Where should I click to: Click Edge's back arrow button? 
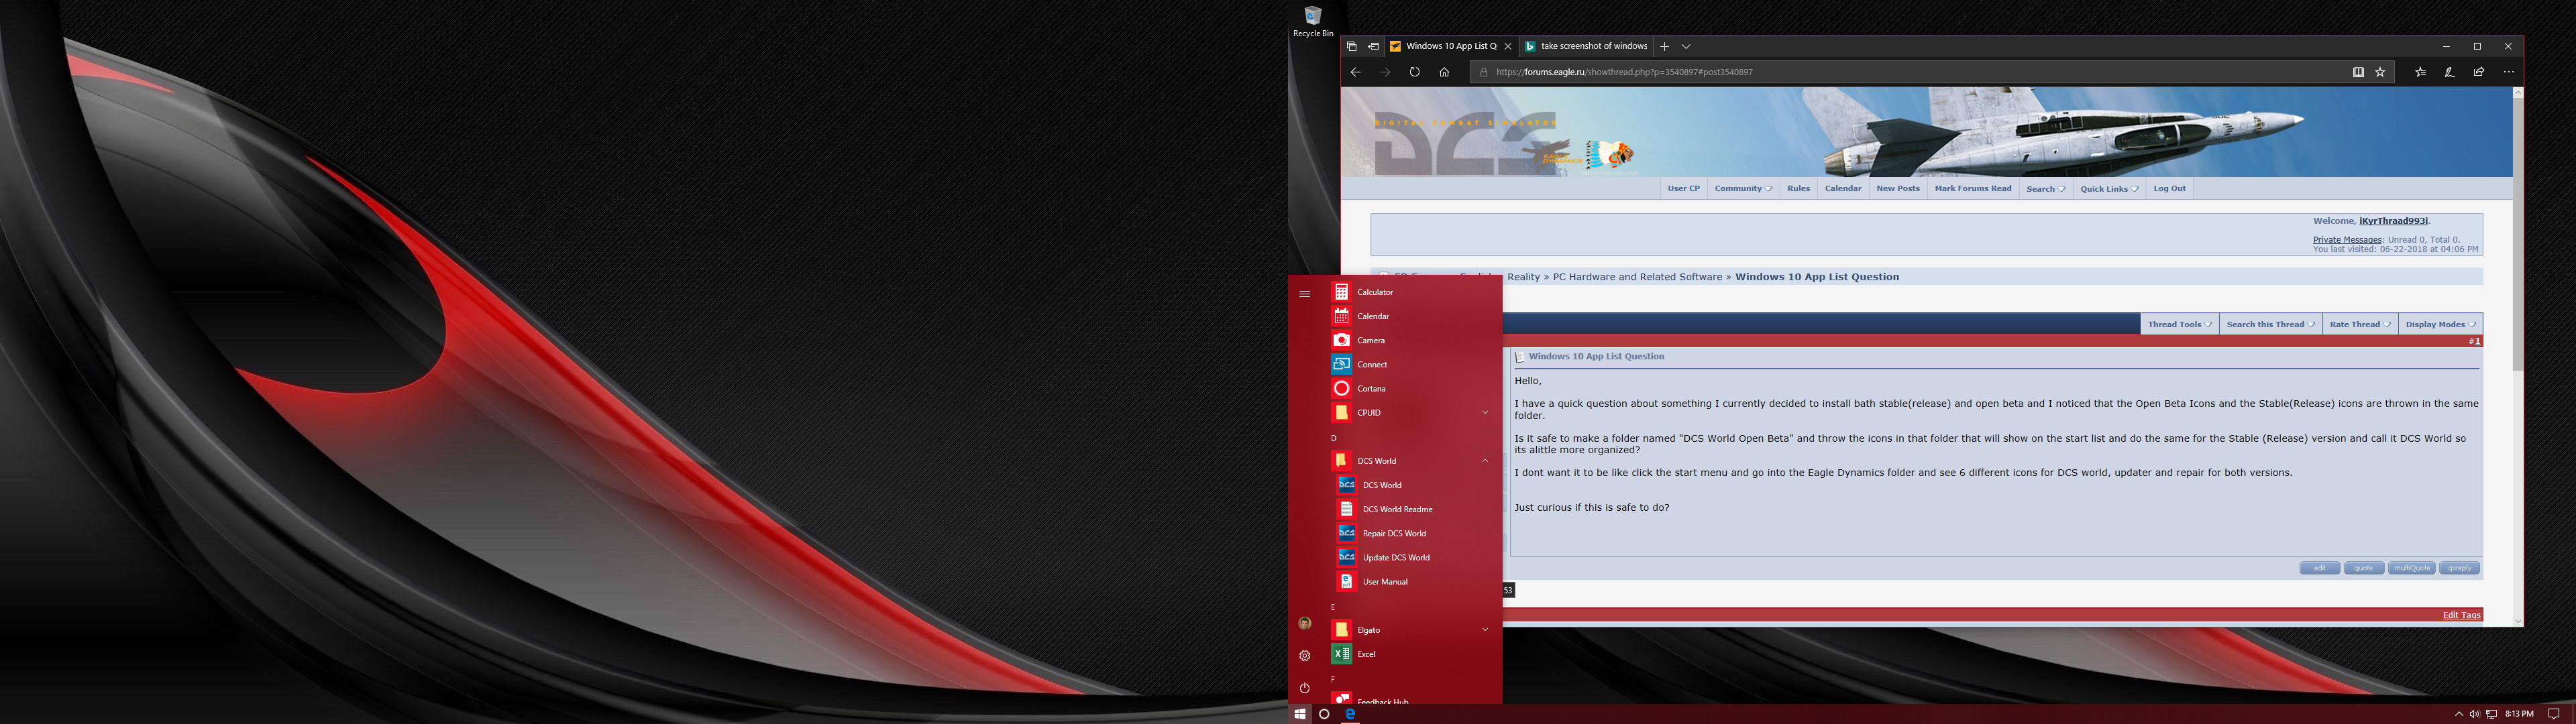1355,72
